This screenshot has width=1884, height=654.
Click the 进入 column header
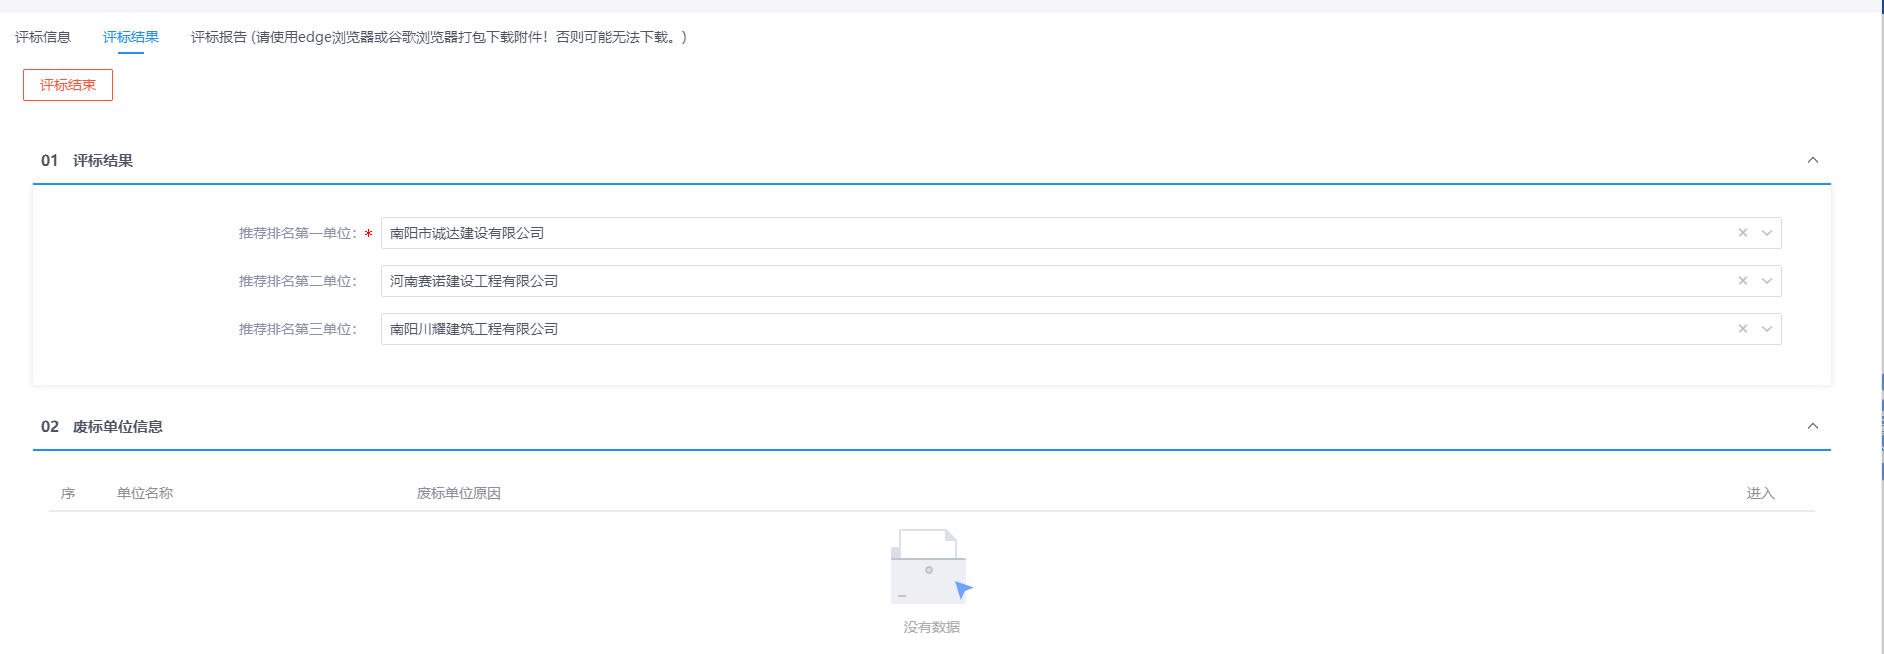pyautogui.click(x=1760, y=493)
